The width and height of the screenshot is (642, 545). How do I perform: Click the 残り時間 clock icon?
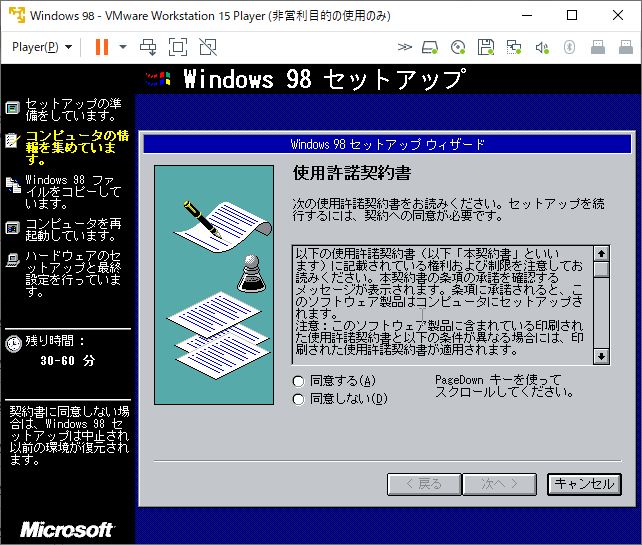coord(14,344)
